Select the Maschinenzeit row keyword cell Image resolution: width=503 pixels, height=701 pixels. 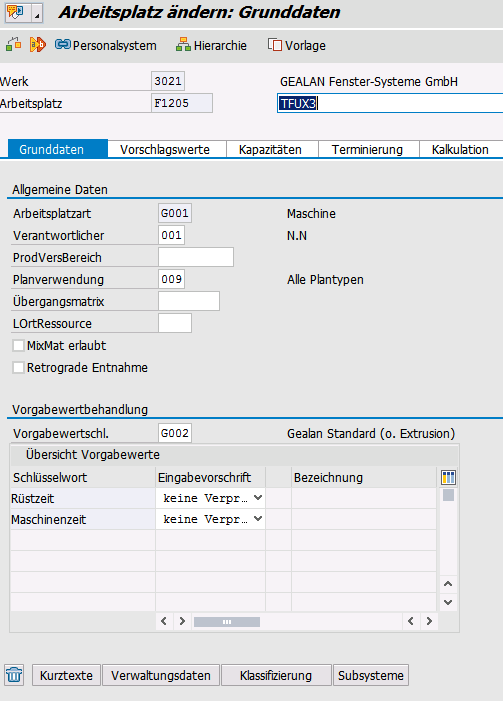pos(83,519)
